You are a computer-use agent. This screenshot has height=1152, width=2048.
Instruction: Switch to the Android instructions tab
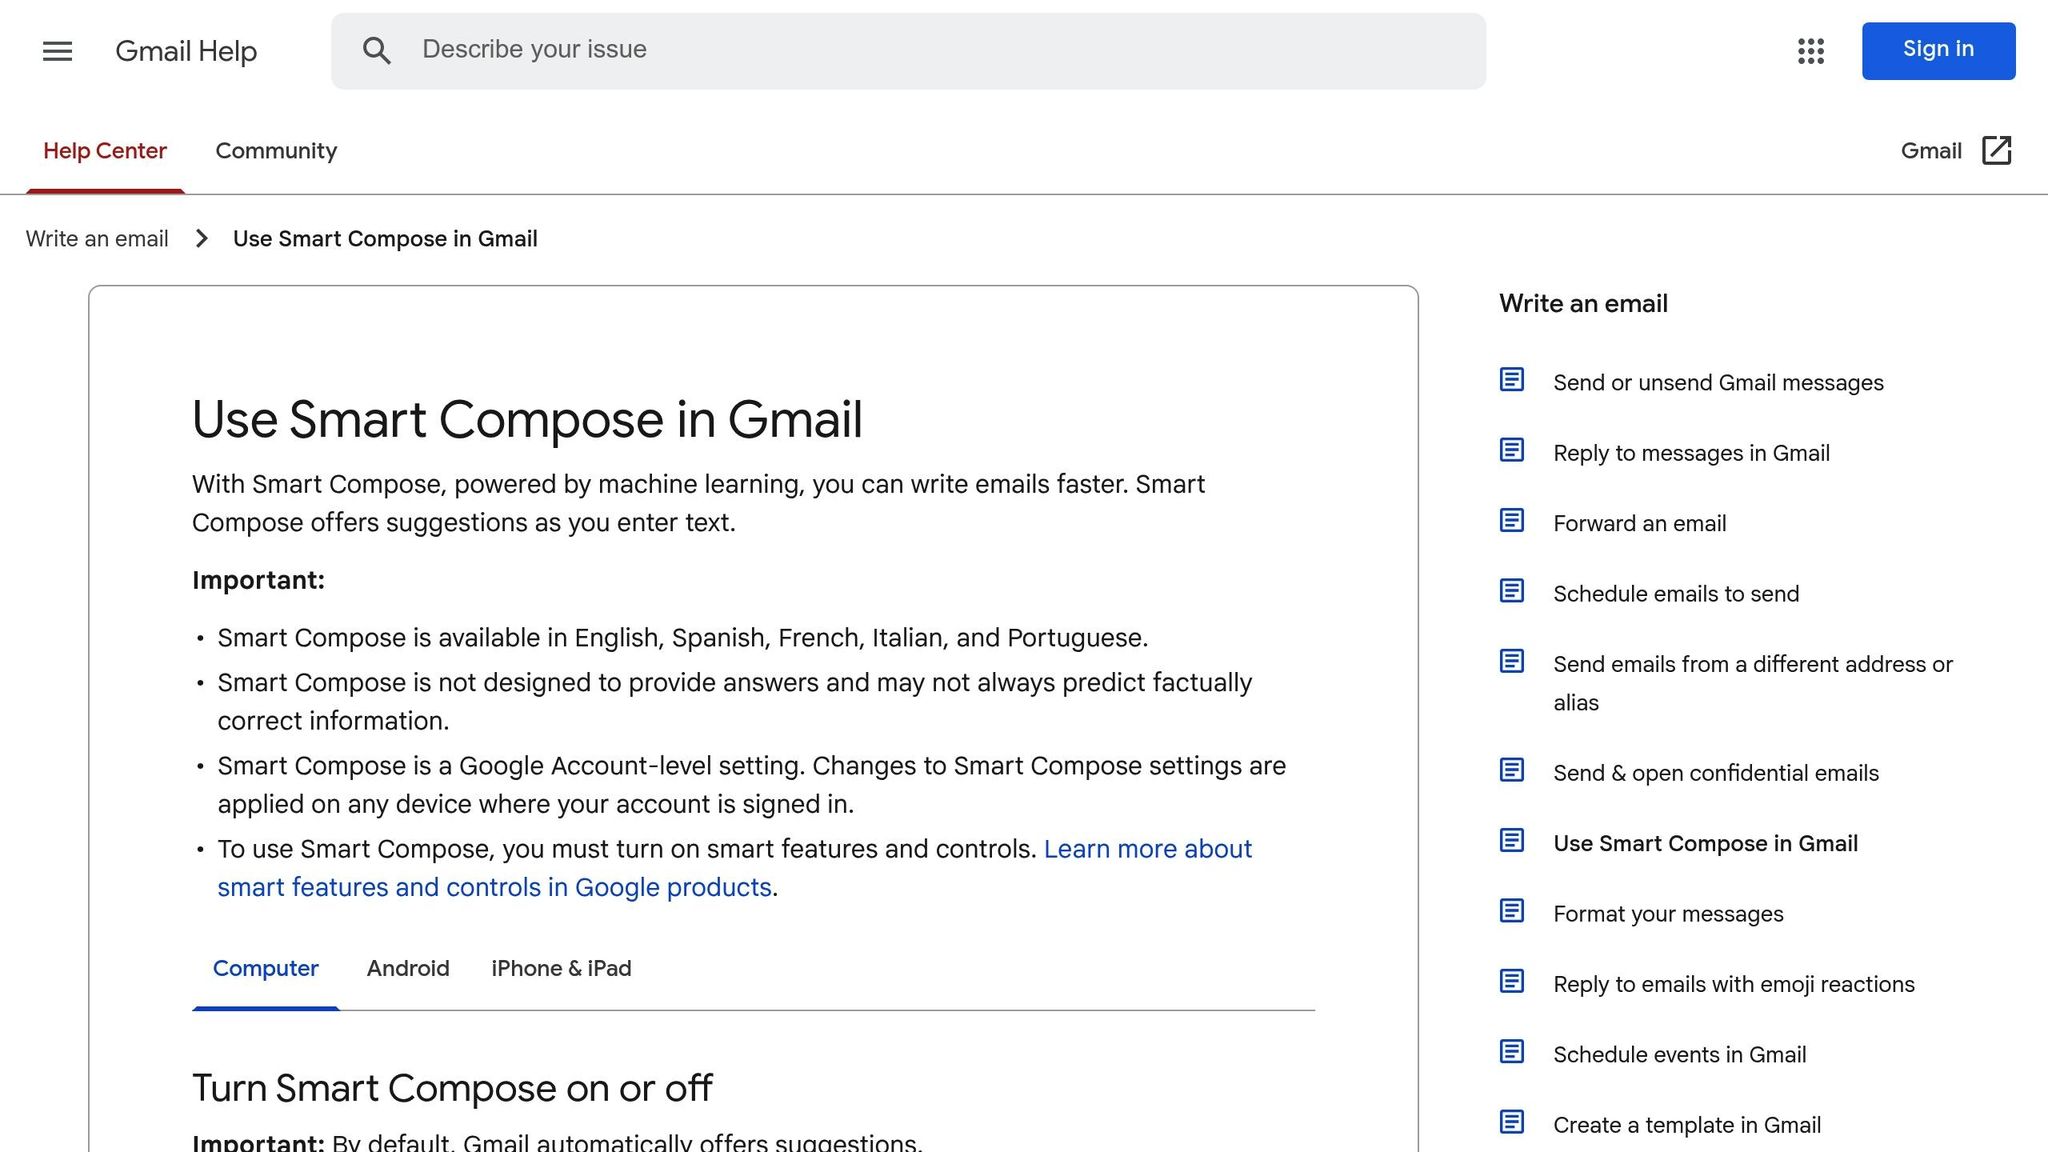408,968
